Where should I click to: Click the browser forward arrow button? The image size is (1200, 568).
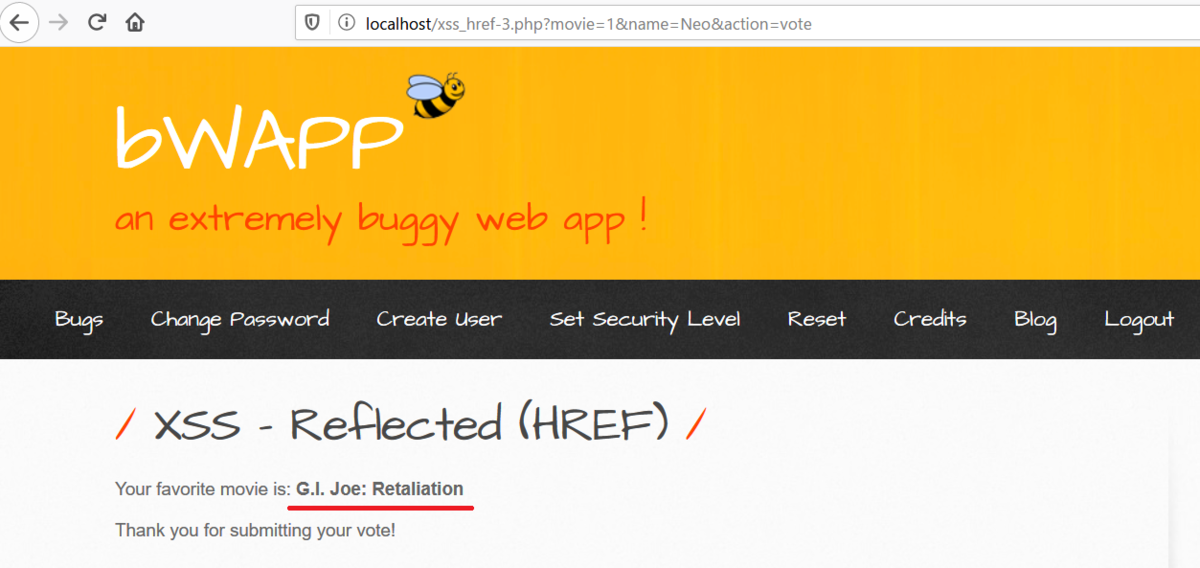[59, 22]
